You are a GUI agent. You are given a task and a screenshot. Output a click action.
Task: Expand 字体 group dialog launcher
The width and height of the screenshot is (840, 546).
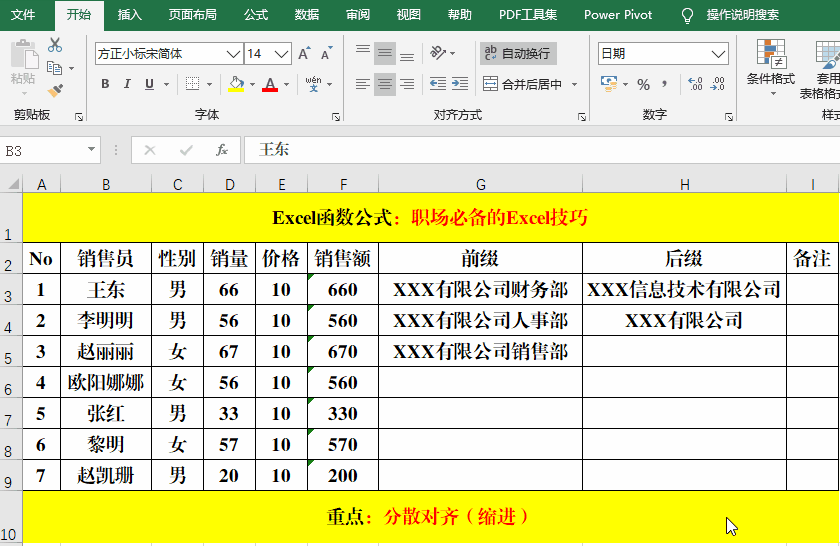pyautogui.click(x=336, y=116)
